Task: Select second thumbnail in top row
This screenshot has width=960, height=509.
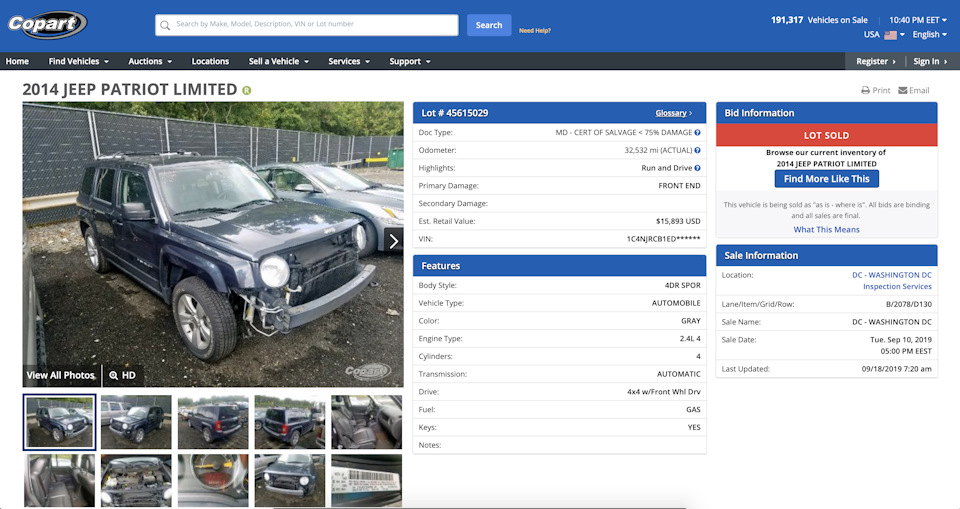Action: (x=137, y=422)
